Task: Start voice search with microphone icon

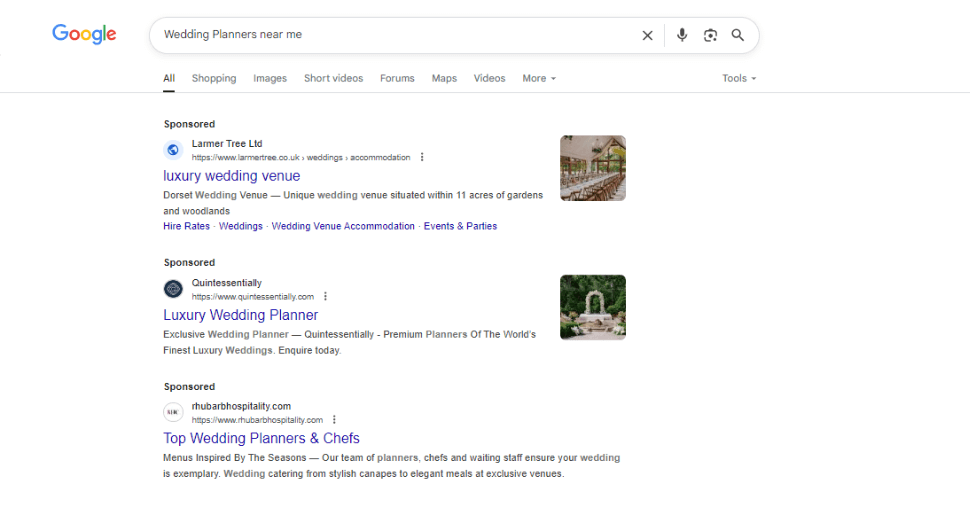Action: pos(682,35)
